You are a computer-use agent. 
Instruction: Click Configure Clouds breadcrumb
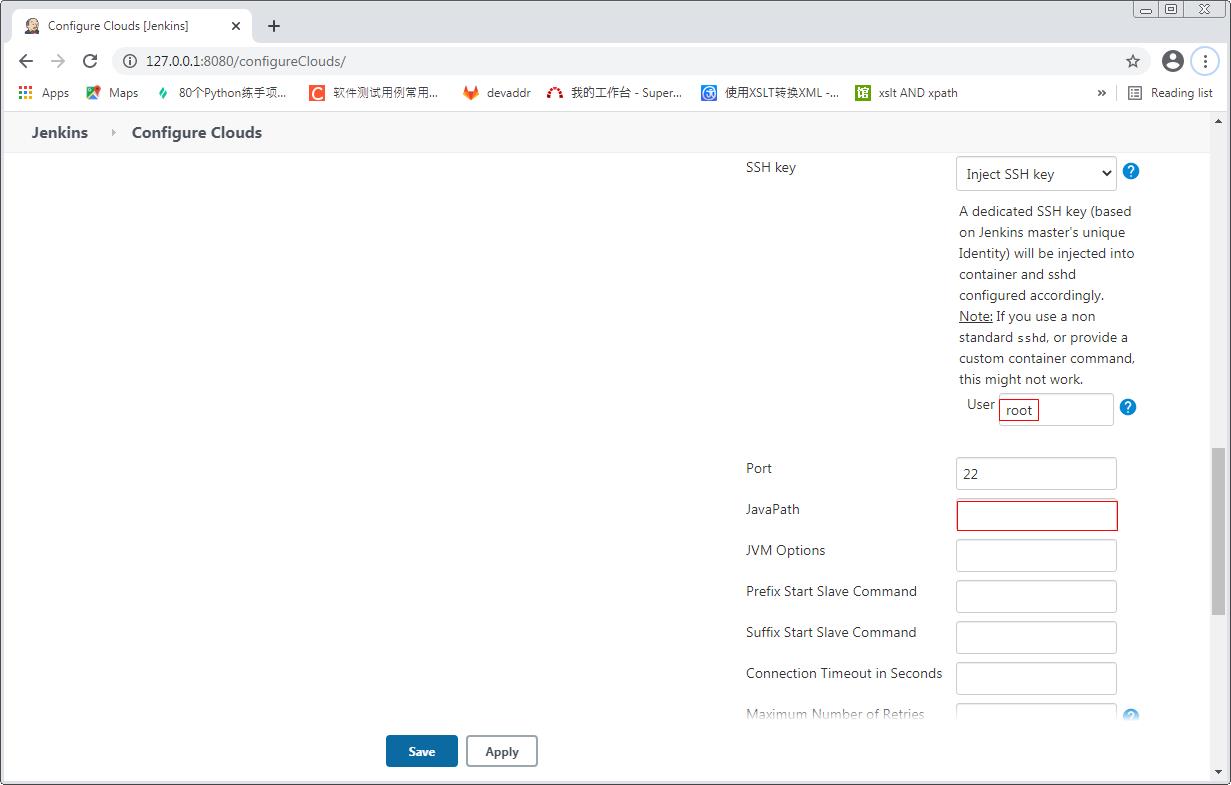(x=197, y=132)
